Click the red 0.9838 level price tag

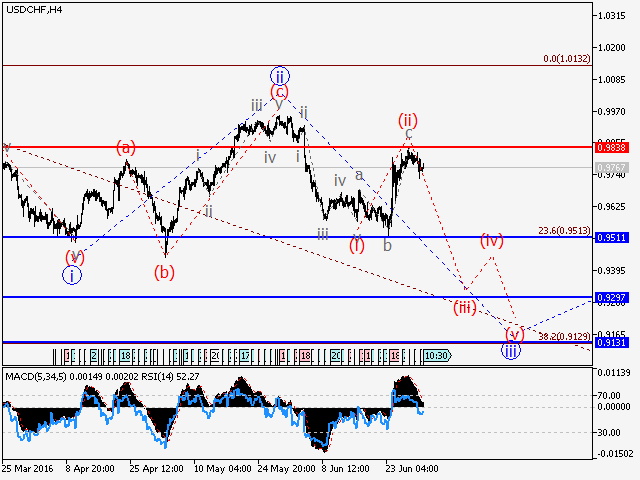[x=611, y=147]
